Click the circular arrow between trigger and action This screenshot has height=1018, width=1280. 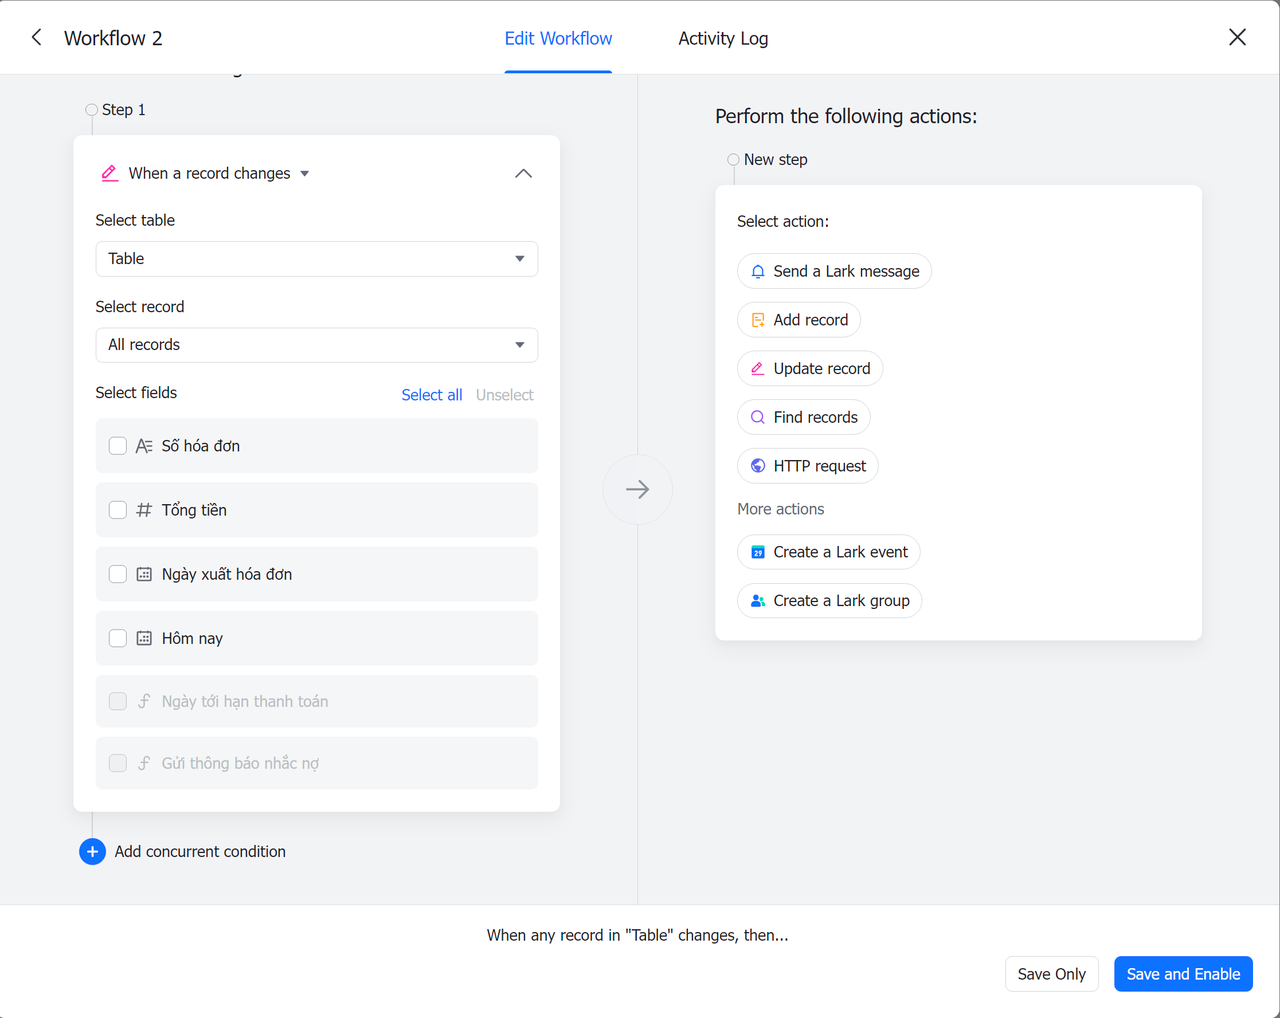[638, 489]
